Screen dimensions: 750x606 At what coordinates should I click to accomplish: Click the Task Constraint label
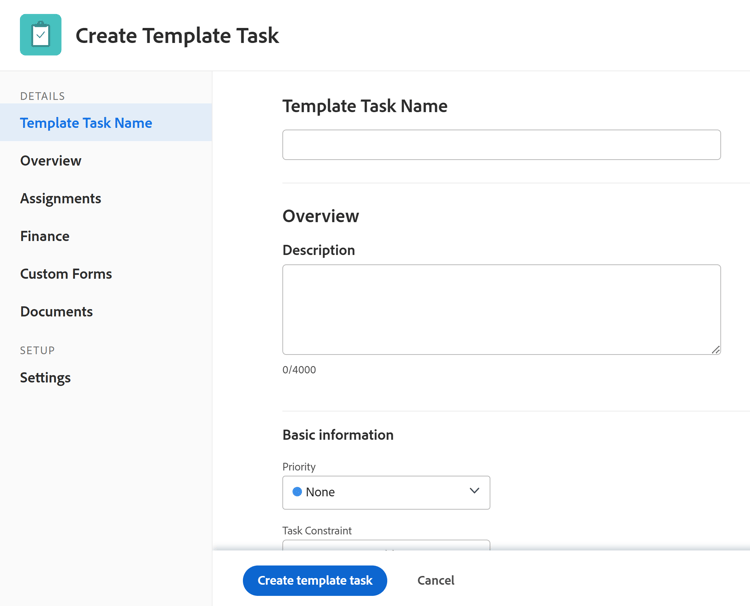pos(317,530)
